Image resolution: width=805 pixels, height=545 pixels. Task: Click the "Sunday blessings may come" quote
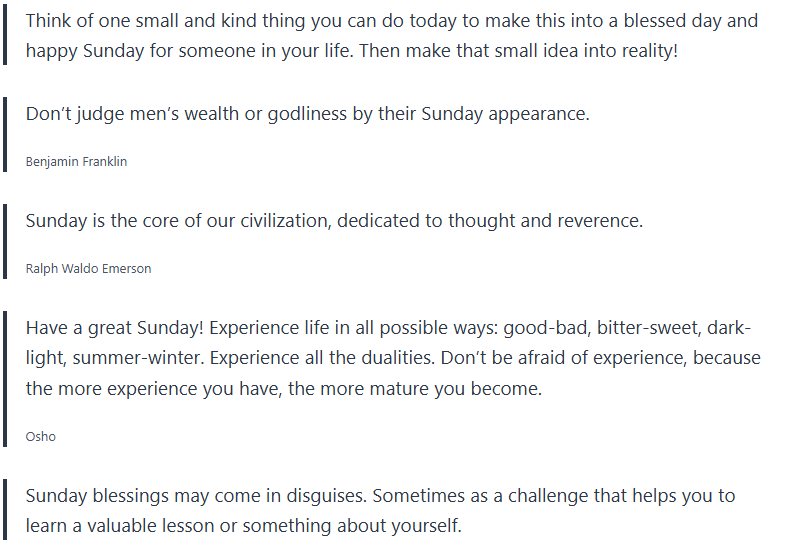(380, 495)
